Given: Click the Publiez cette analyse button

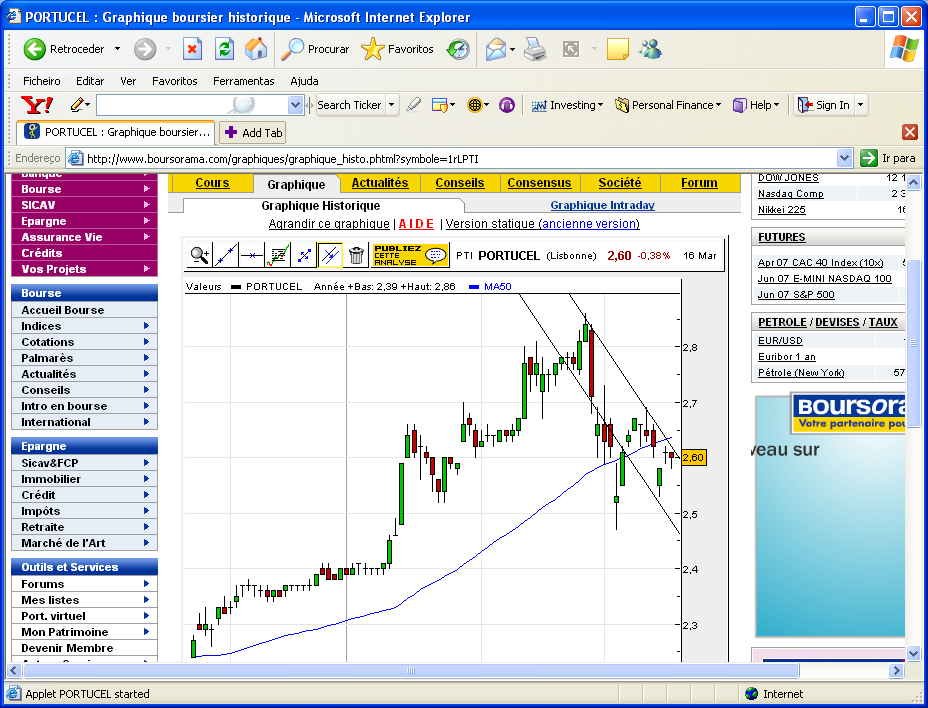Looking at the screenshot, I should point(410,256).
